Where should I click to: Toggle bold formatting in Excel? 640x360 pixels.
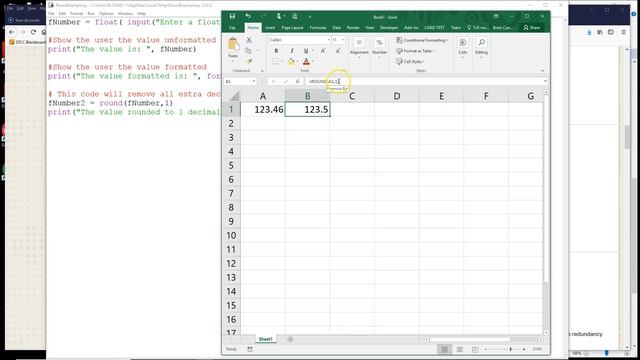pyautogui.click(x=276, y=51)
